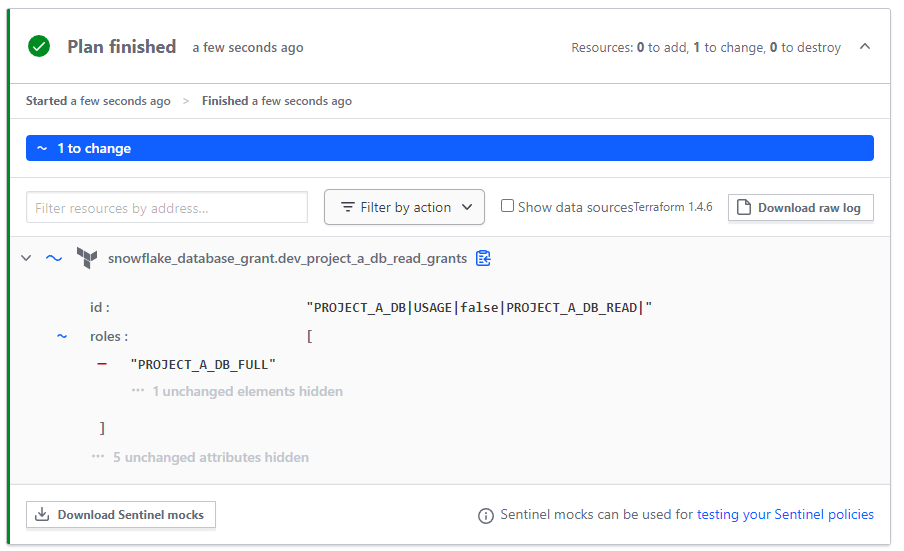The width and height of the screenshot is (904, 551).
Task: Click the green Plan finished checkmark icon
Action: coord(39,46)
